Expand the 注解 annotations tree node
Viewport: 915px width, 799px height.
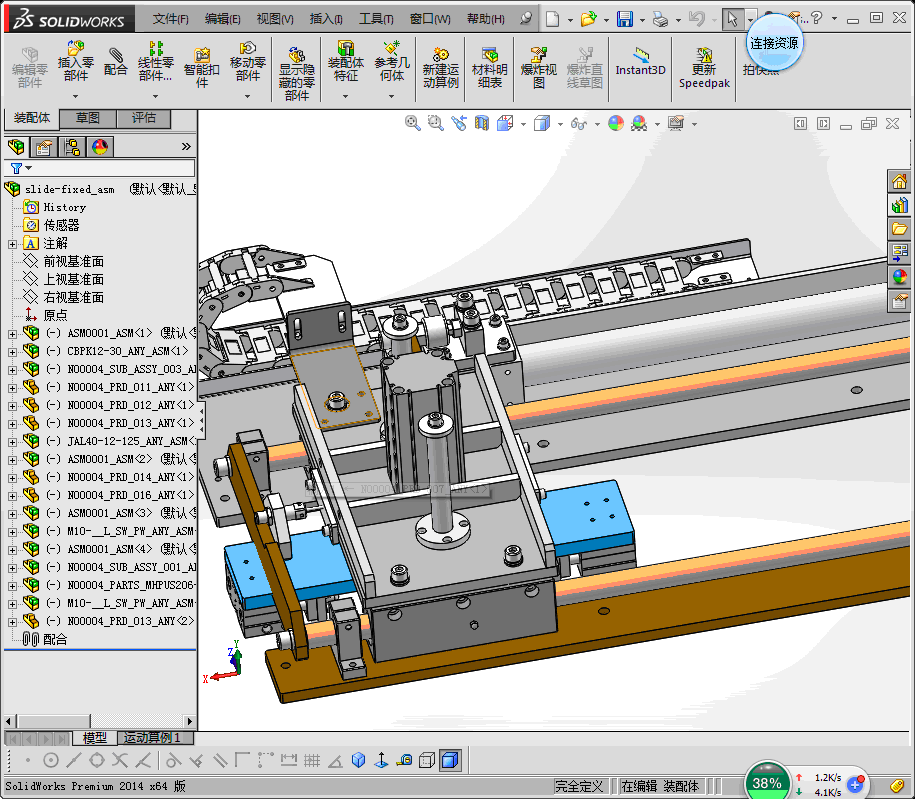12,243
